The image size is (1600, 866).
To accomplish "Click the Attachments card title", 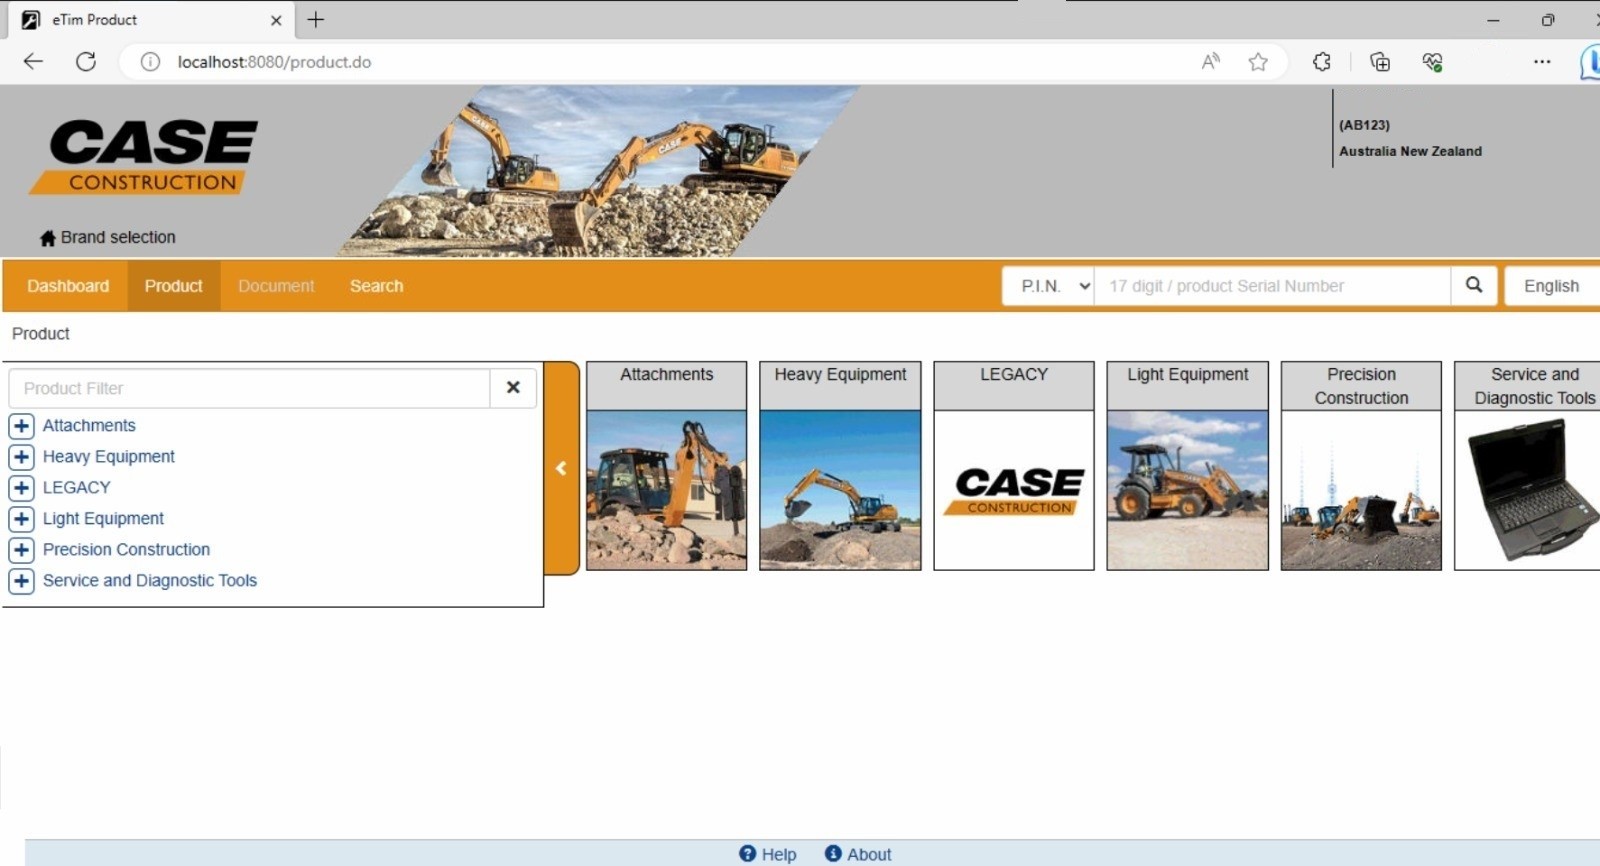I will (x=666, y=374).
